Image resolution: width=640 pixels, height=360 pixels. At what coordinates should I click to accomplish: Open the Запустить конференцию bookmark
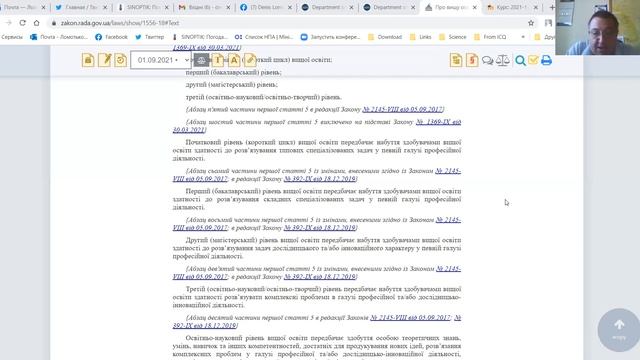coord(330,37)
